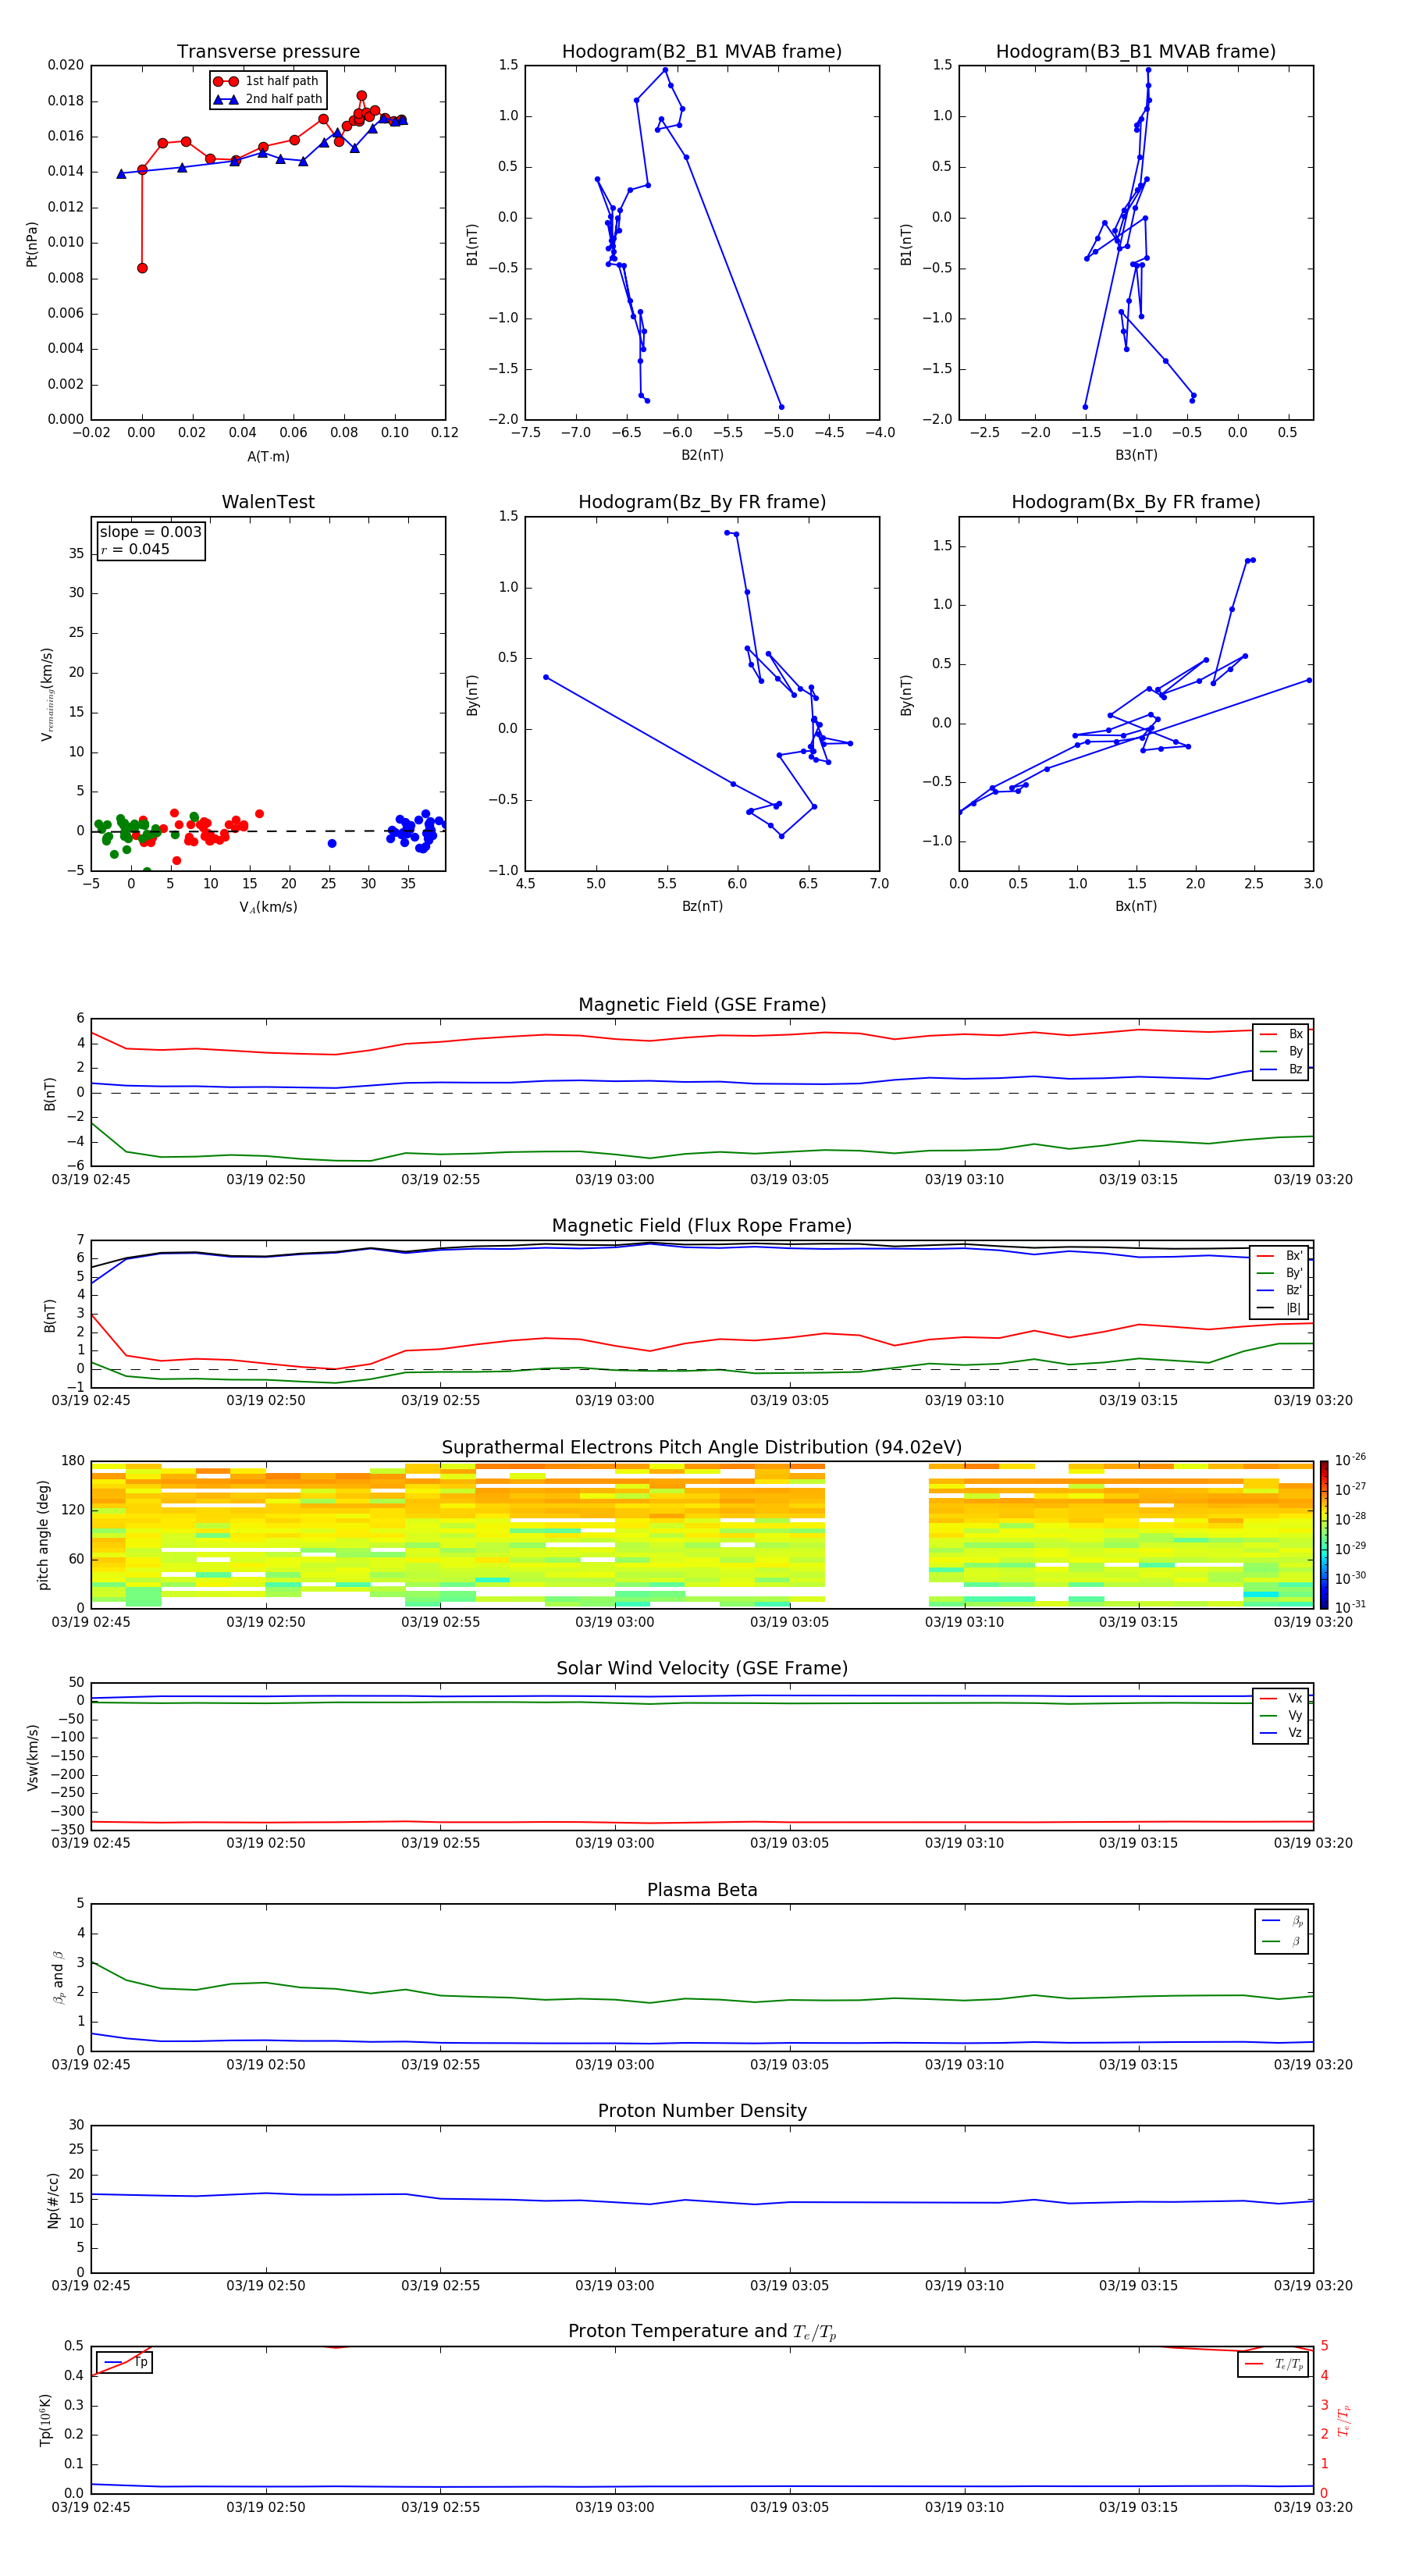
Task: Click the "r = 0.045" annotation
Action: pos(135,549)
